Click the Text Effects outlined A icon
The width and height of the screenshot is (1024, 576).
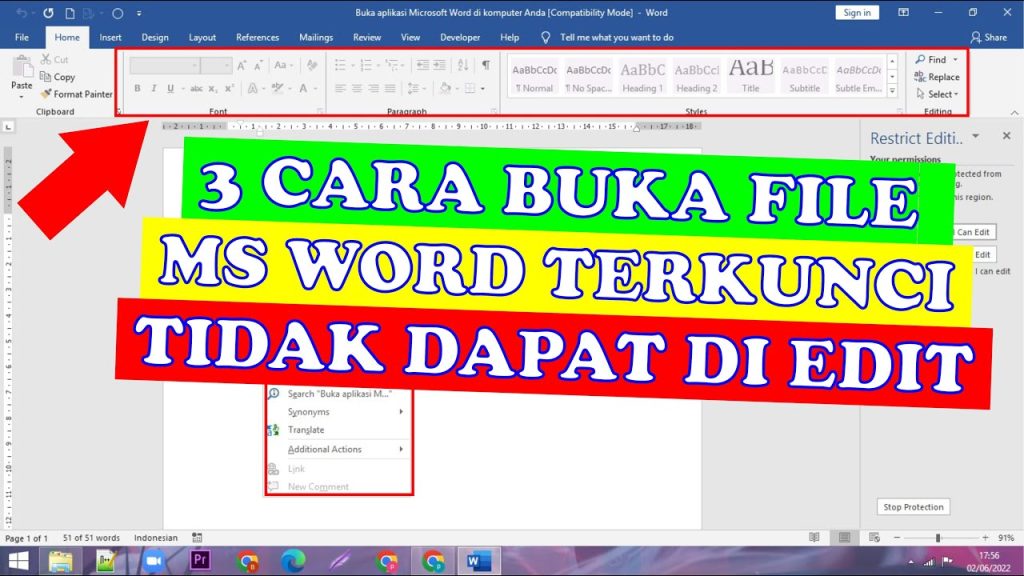click(x=253, y=88)
